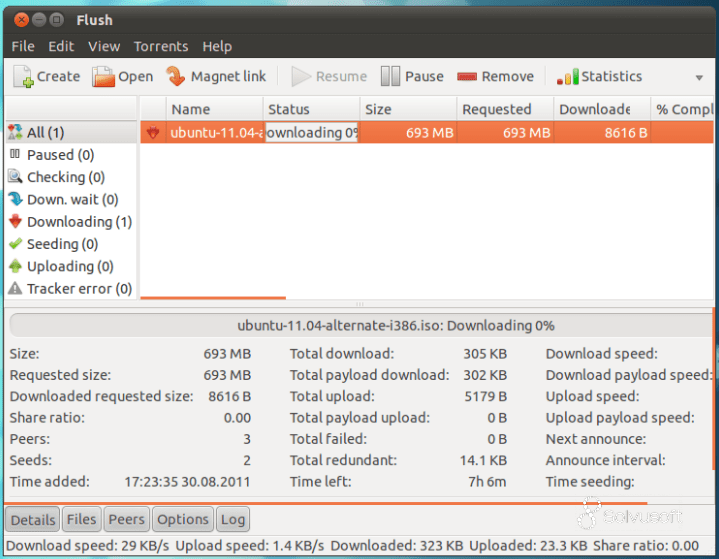
Task: Click the Paused category icon
Action: (x=15, y=154)
